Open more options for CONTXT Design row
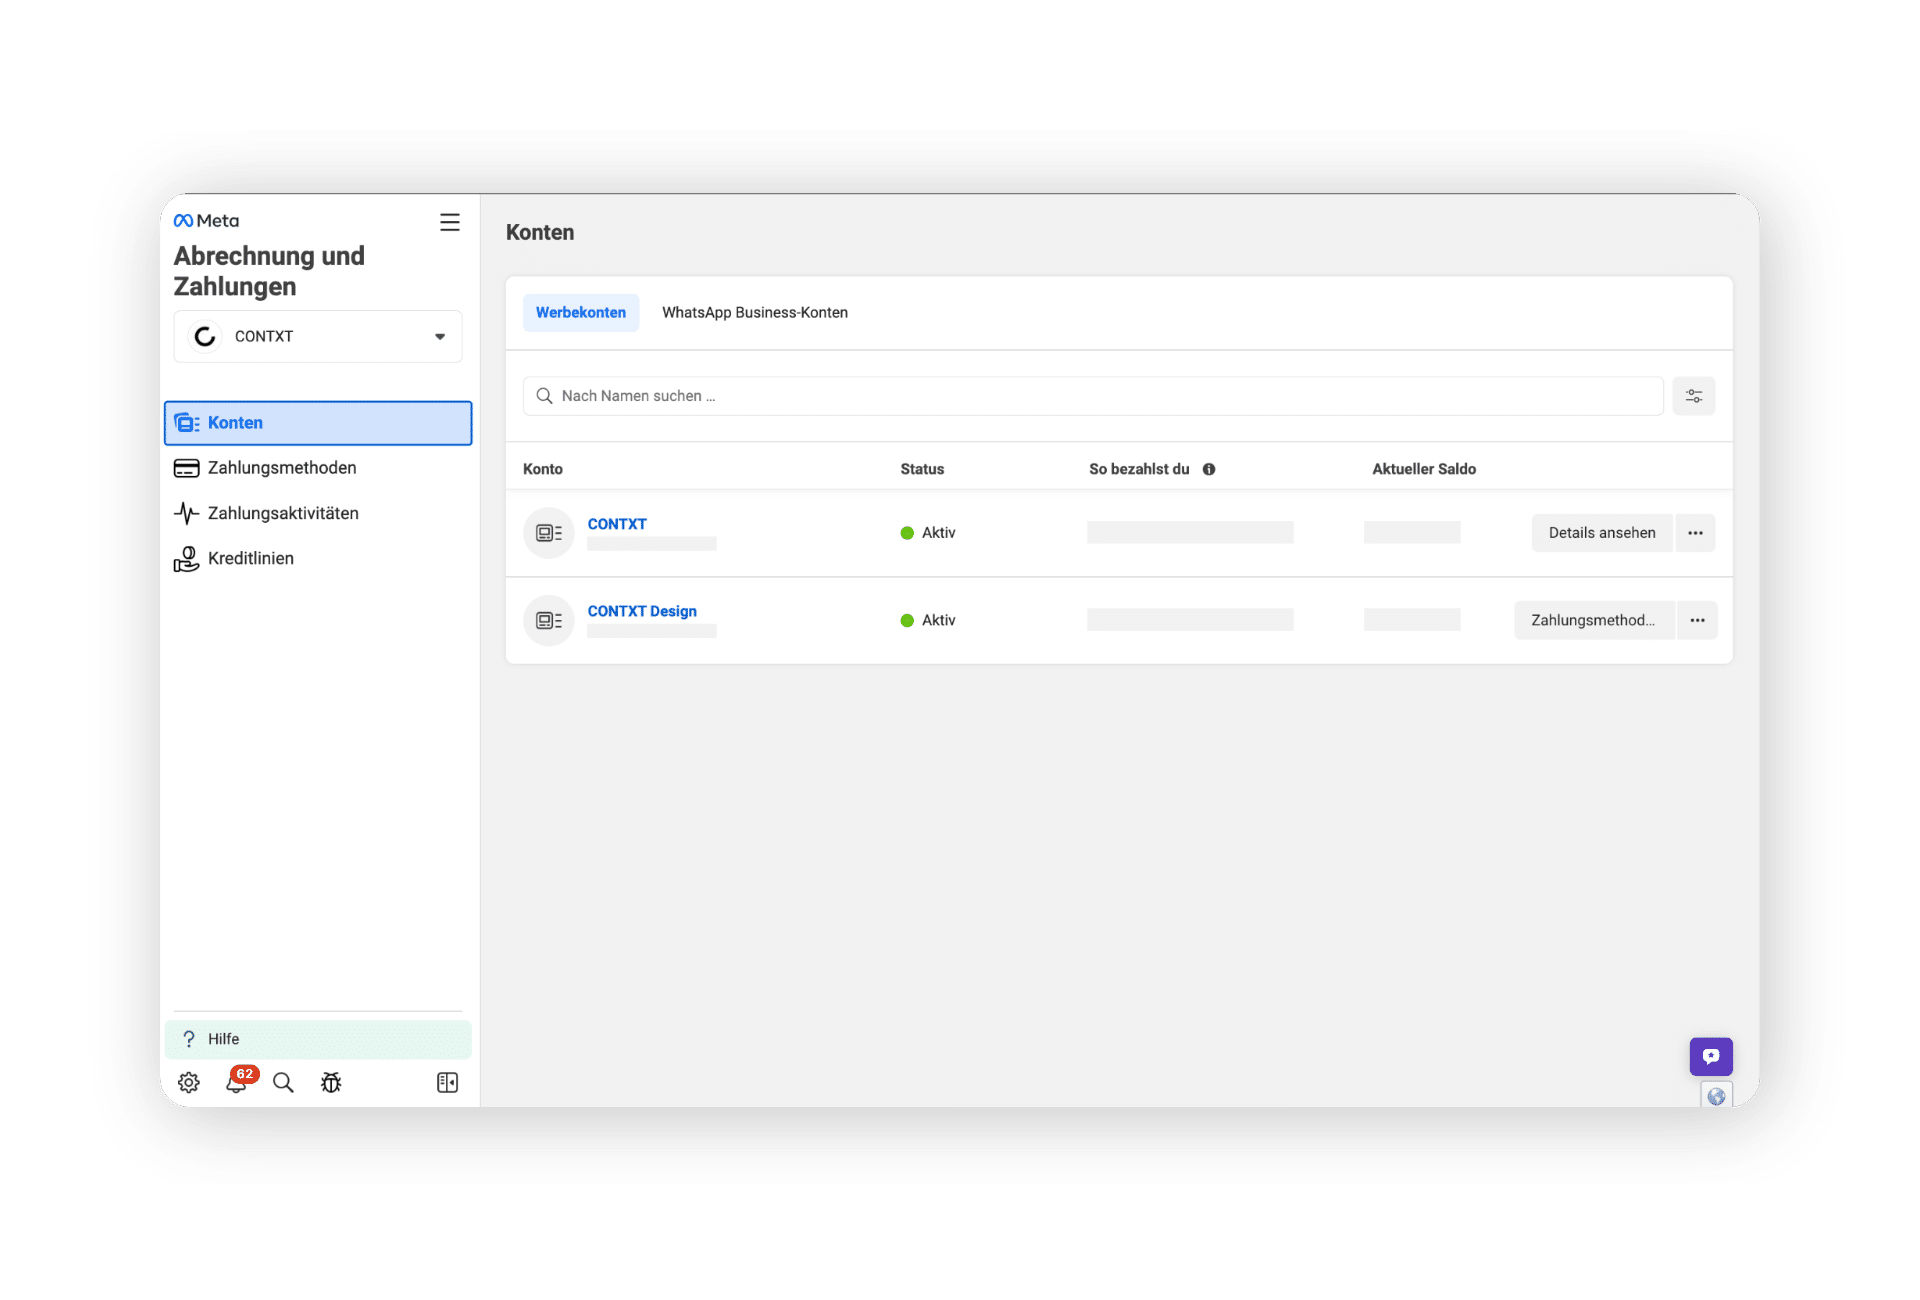The width and height of the screenshot is (1920, 1300). [x=1698, y=620]
